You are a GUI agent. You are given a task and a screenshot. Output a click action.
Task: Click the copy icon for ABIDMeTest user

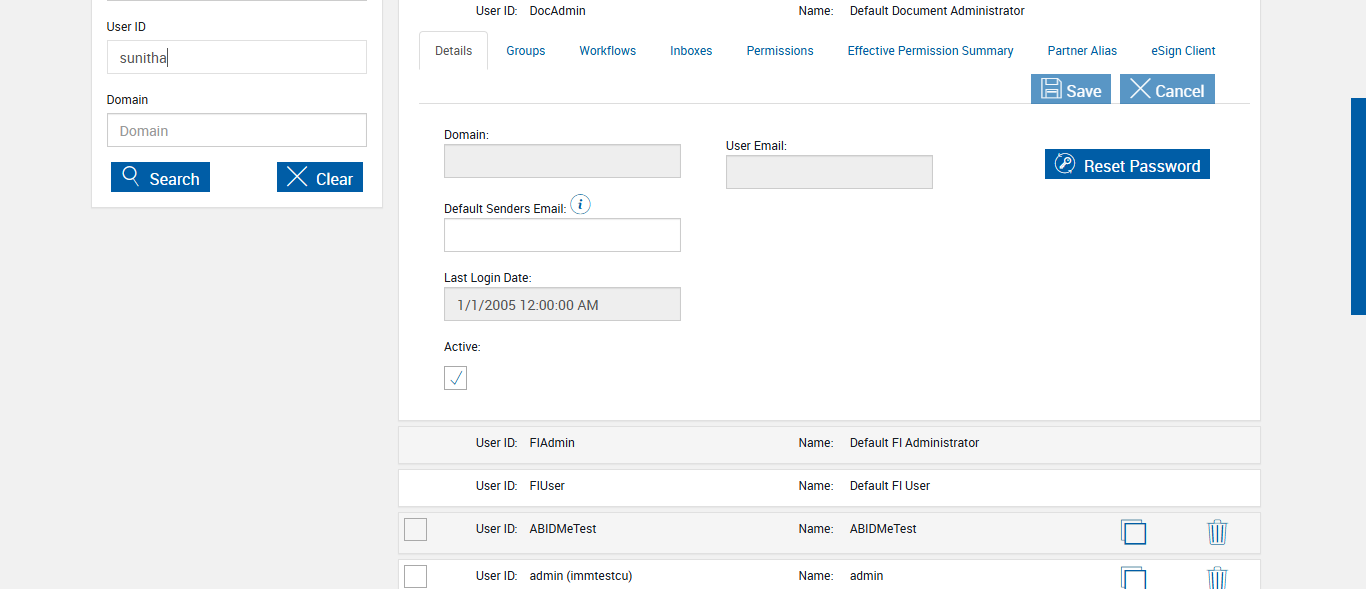click(x=1133, y=532)
